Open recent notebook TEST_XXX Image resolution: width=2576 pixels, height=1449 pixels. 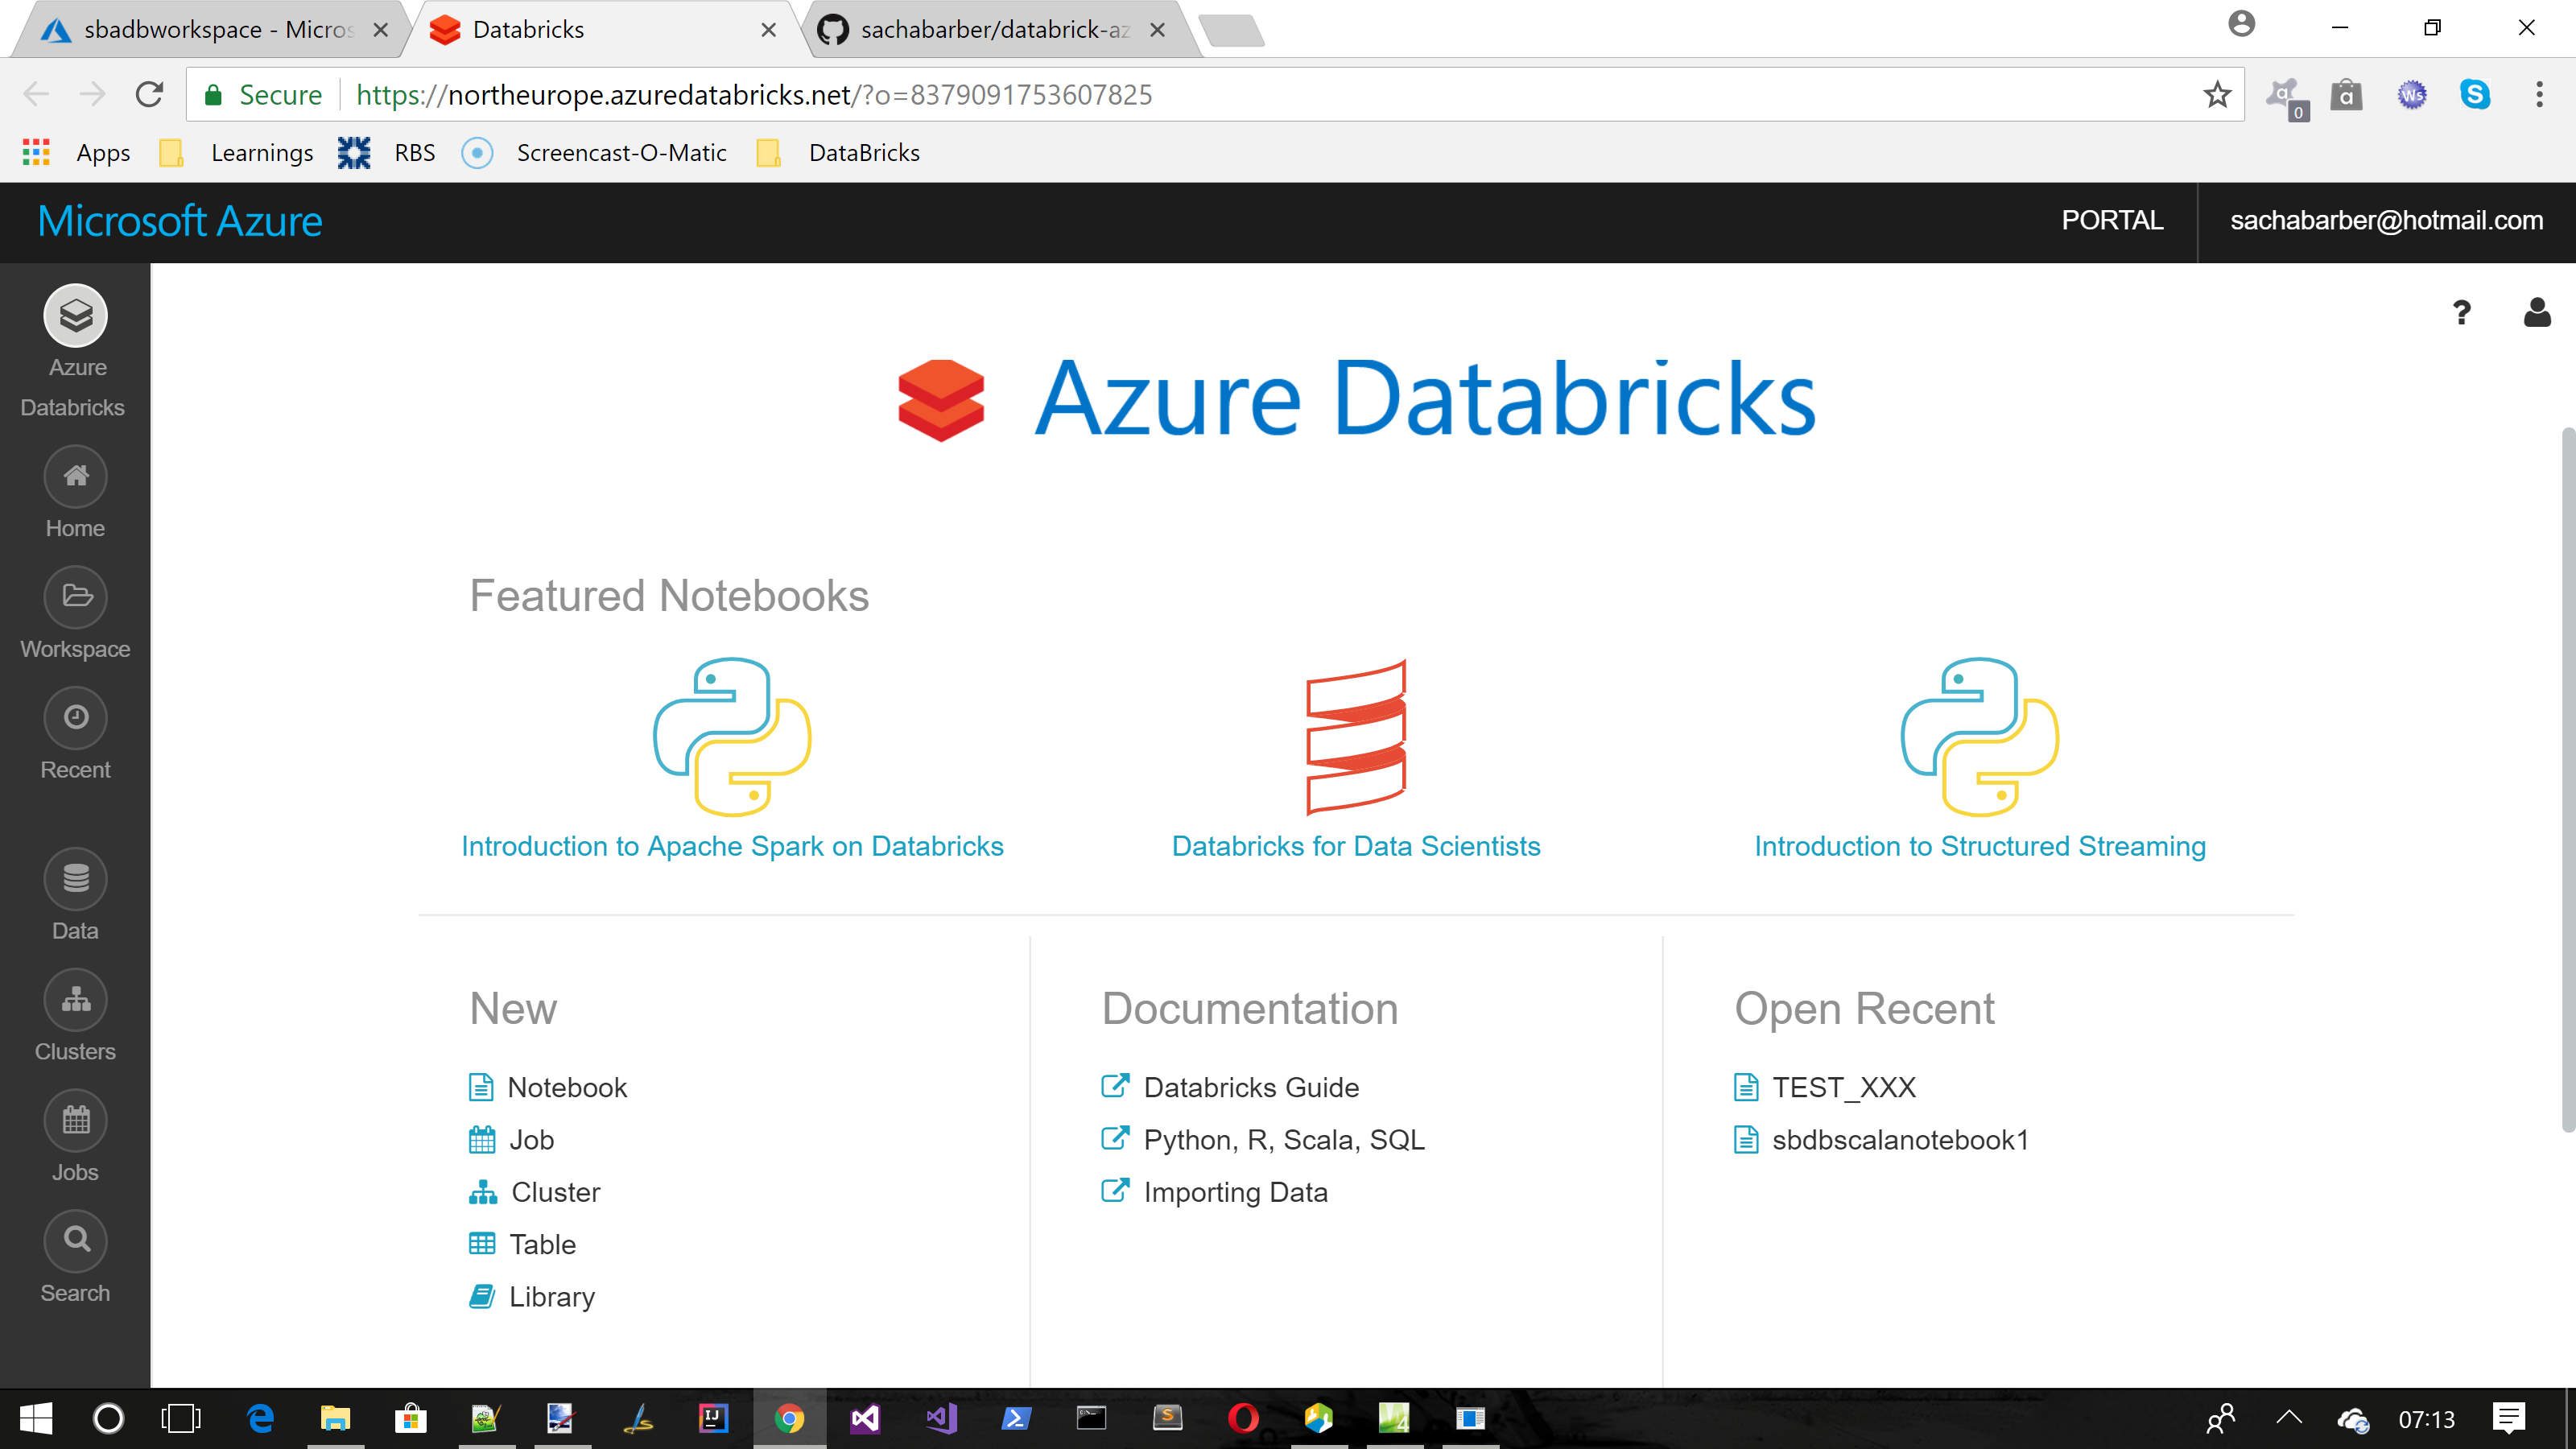tap(1825, 1087)
